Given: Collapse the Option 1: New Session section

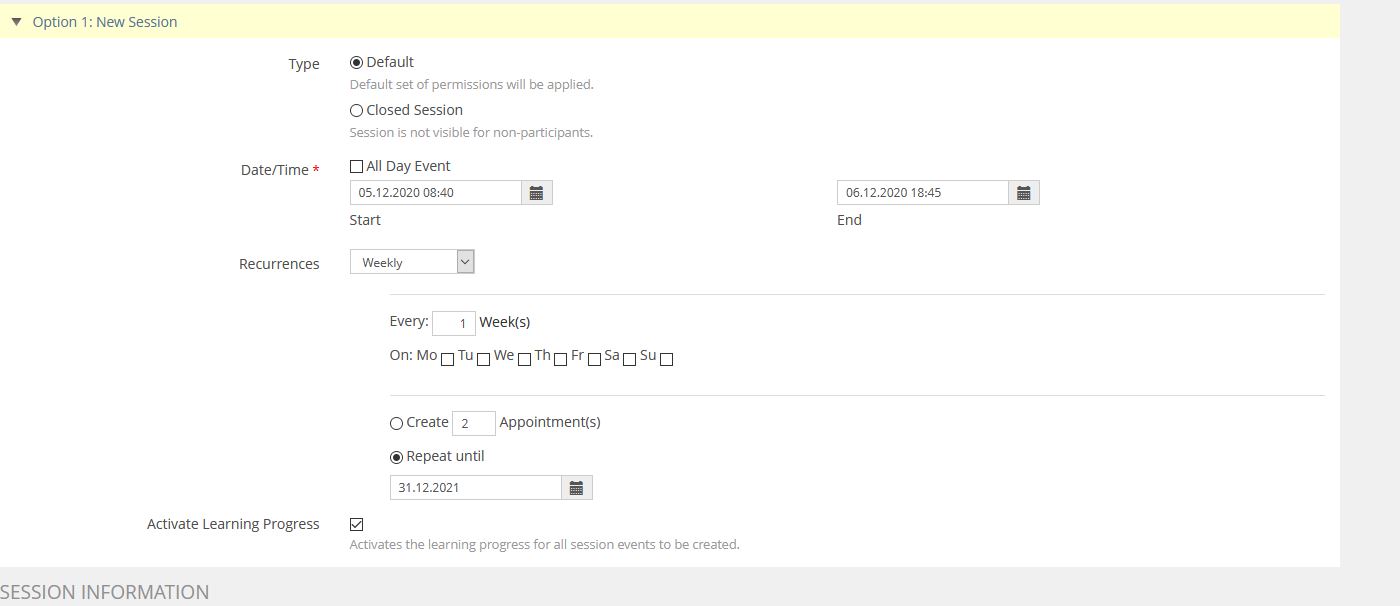Looking at the screenshot, I should click(16, 21).
